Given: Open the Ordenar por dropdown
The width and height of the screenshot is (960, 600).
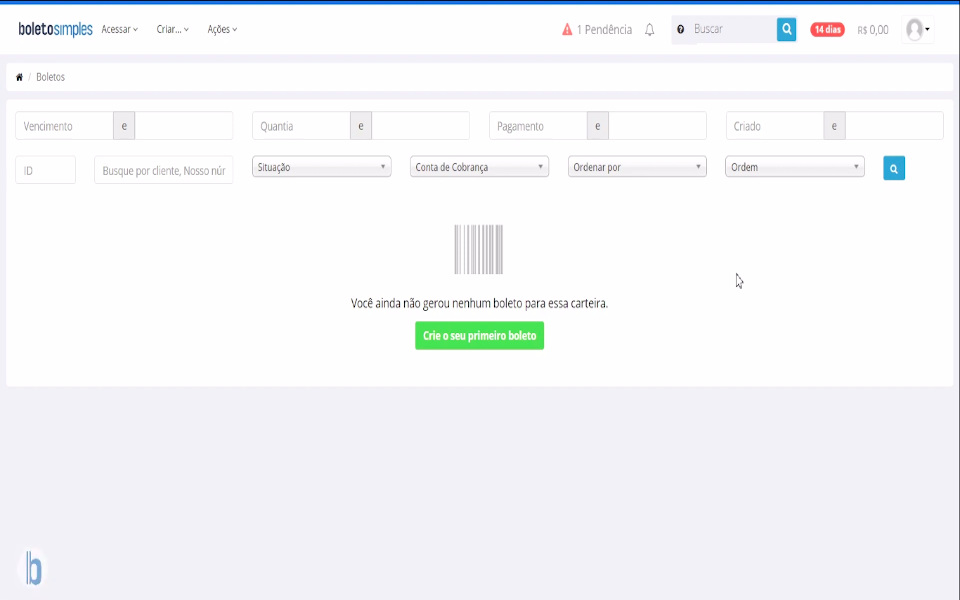Looking at the screenshot, I should pos(636,166).
